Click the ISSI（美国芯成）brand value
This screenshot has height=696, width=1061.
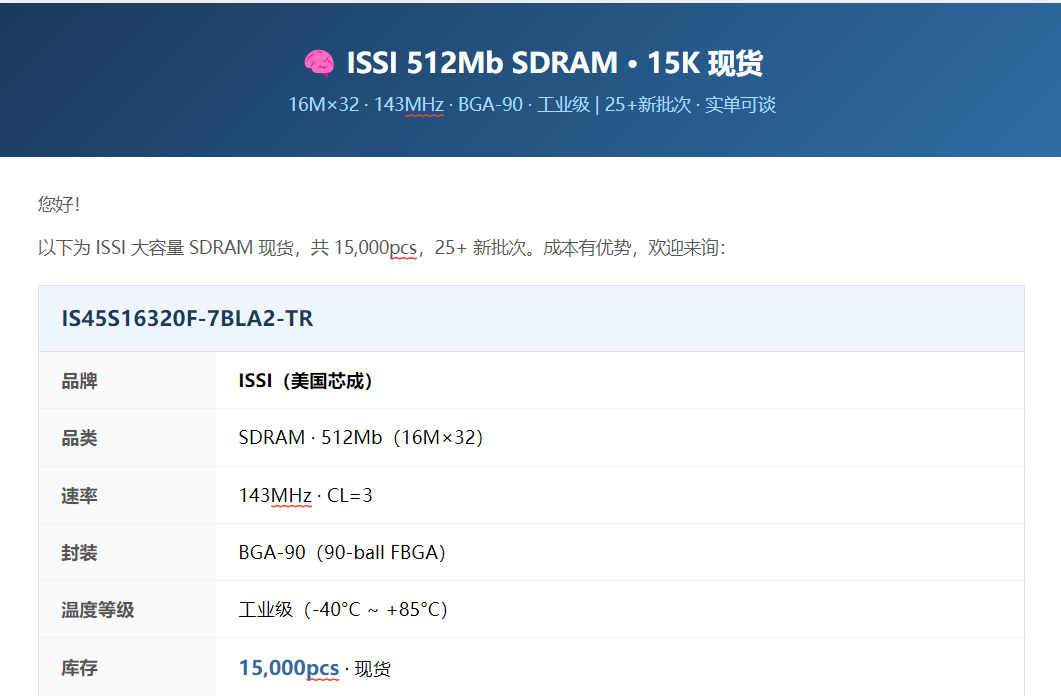click(x=306, y=381)
